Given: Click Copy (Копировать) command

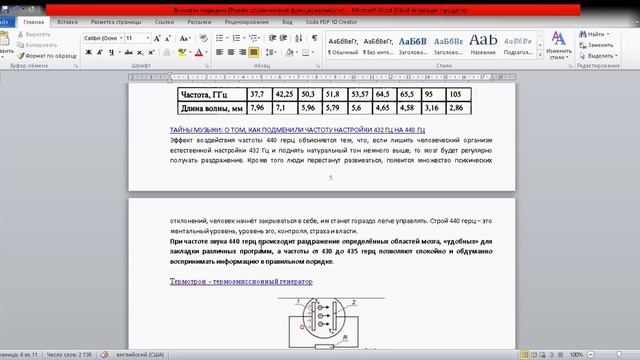Looking at the screenshot, I should (37, 45).
